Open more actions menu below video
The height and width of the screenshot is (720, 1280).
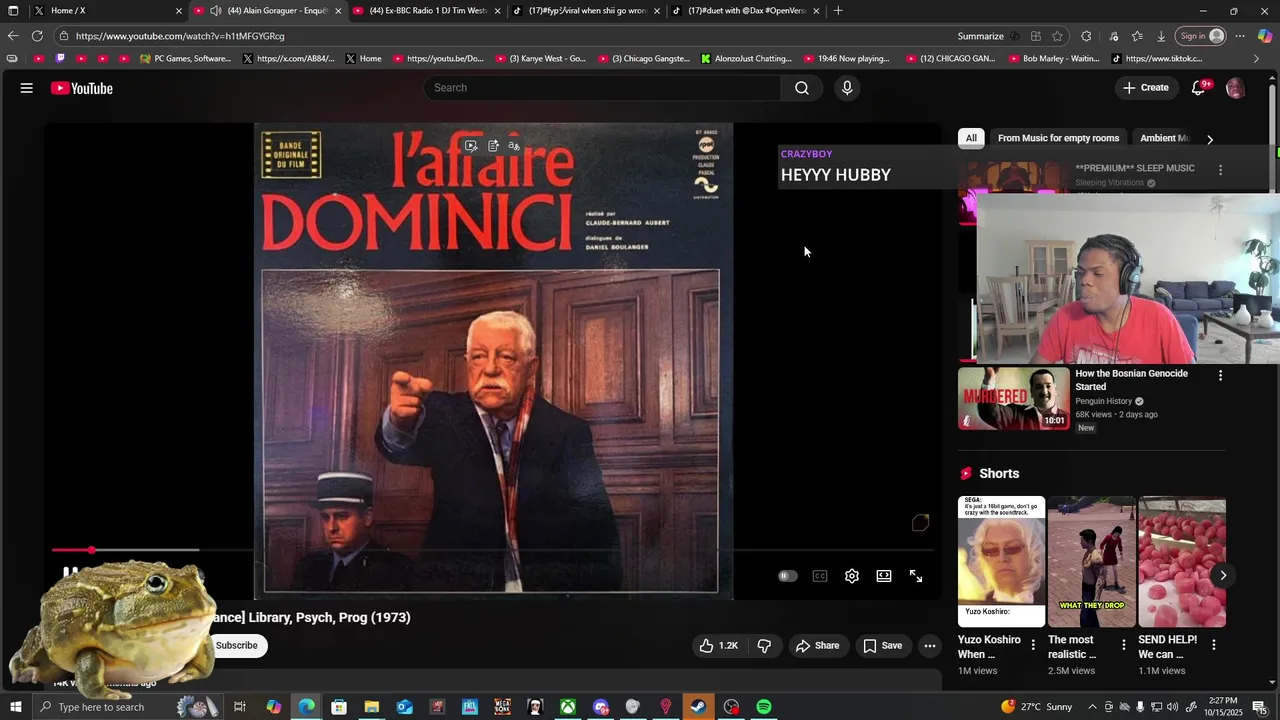[930, 646]
